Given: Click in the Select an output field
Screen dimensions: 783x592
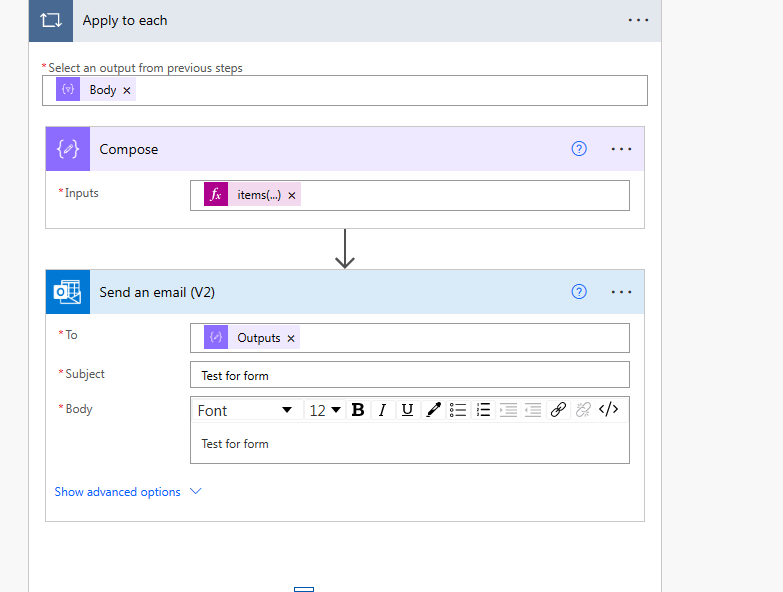Looking at the screenshot, I should point(345,90).
